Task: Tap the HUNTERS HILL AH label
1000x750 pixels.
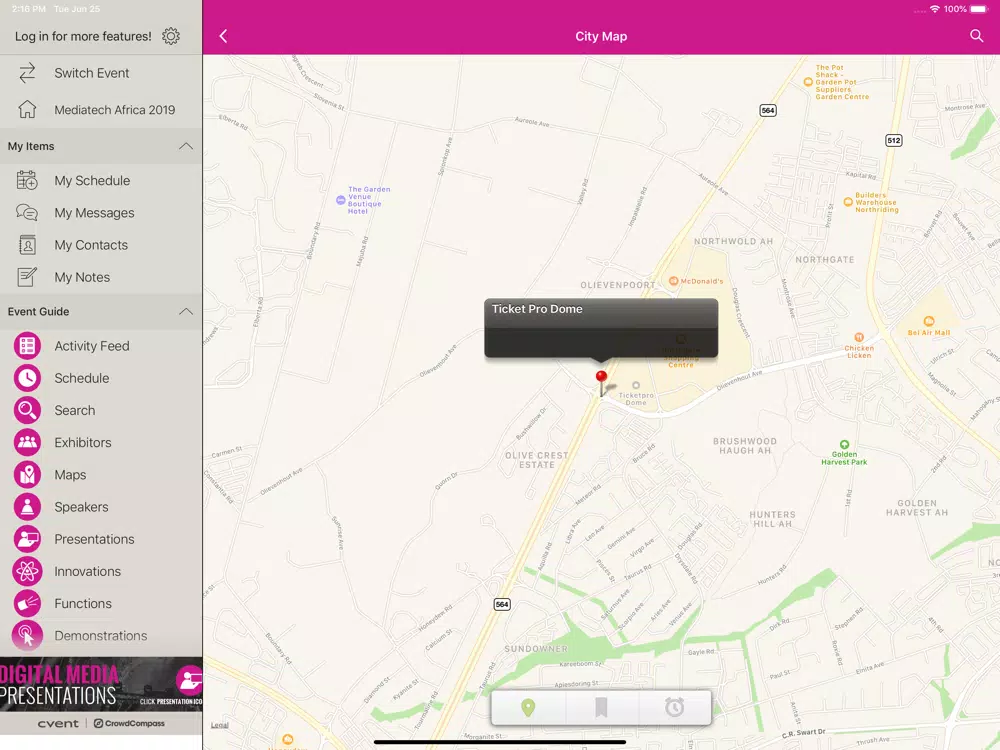Action: coord(772,519)
